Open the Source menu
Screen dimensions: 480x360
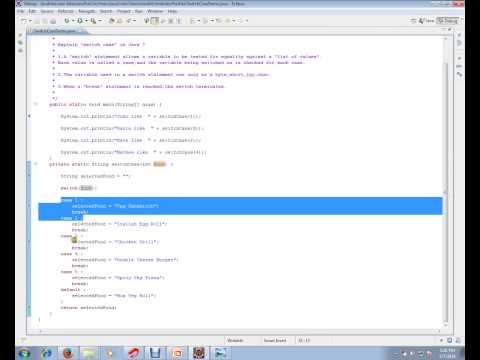[47, 11]
